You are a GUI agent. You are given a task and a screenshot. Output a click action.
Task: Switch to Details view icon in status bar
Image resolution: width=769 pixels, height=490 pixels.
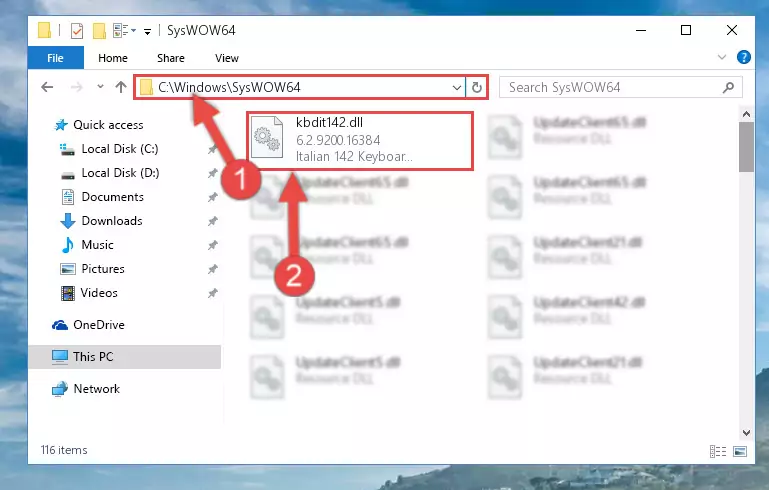tap(718, 451)
